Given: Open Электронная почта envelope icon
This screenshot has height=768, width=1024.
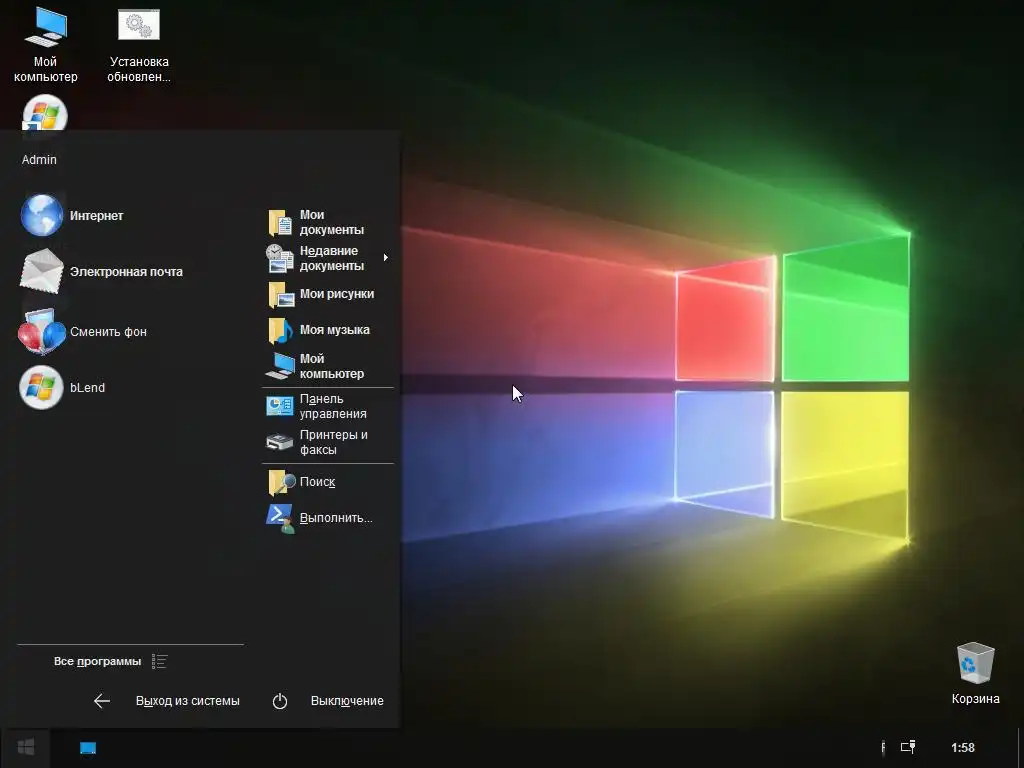Looking at the screenshot, I should (42, 271).
